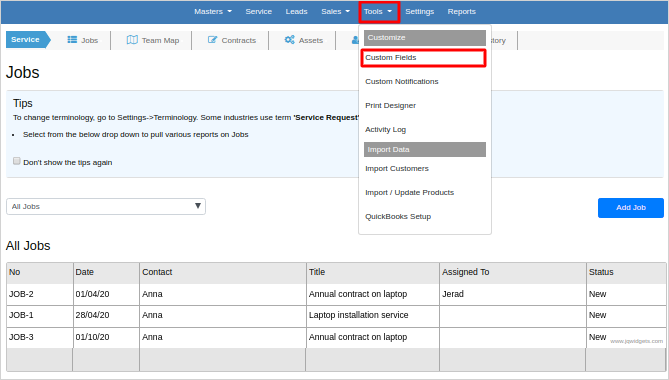Image resolution: width=669 pixels, height=380 pixels.
Task: Click the Add Job button
Action: pyautogui.click(x=631, y=208)
